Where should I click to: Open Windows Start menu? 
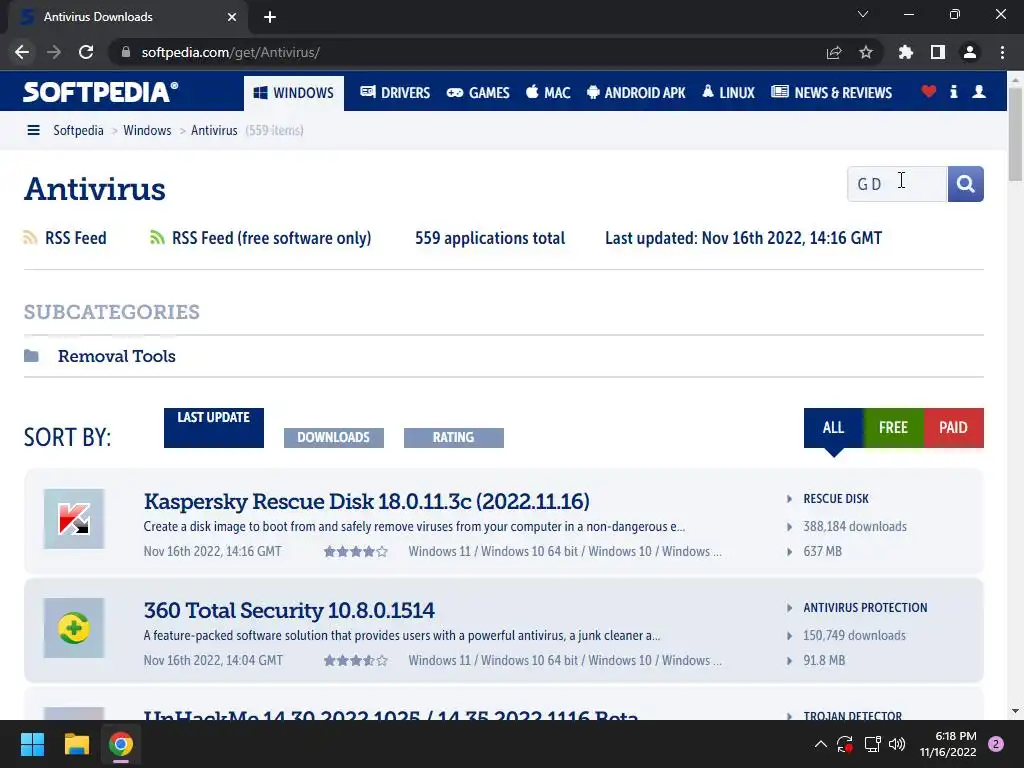tap(32, 744)
